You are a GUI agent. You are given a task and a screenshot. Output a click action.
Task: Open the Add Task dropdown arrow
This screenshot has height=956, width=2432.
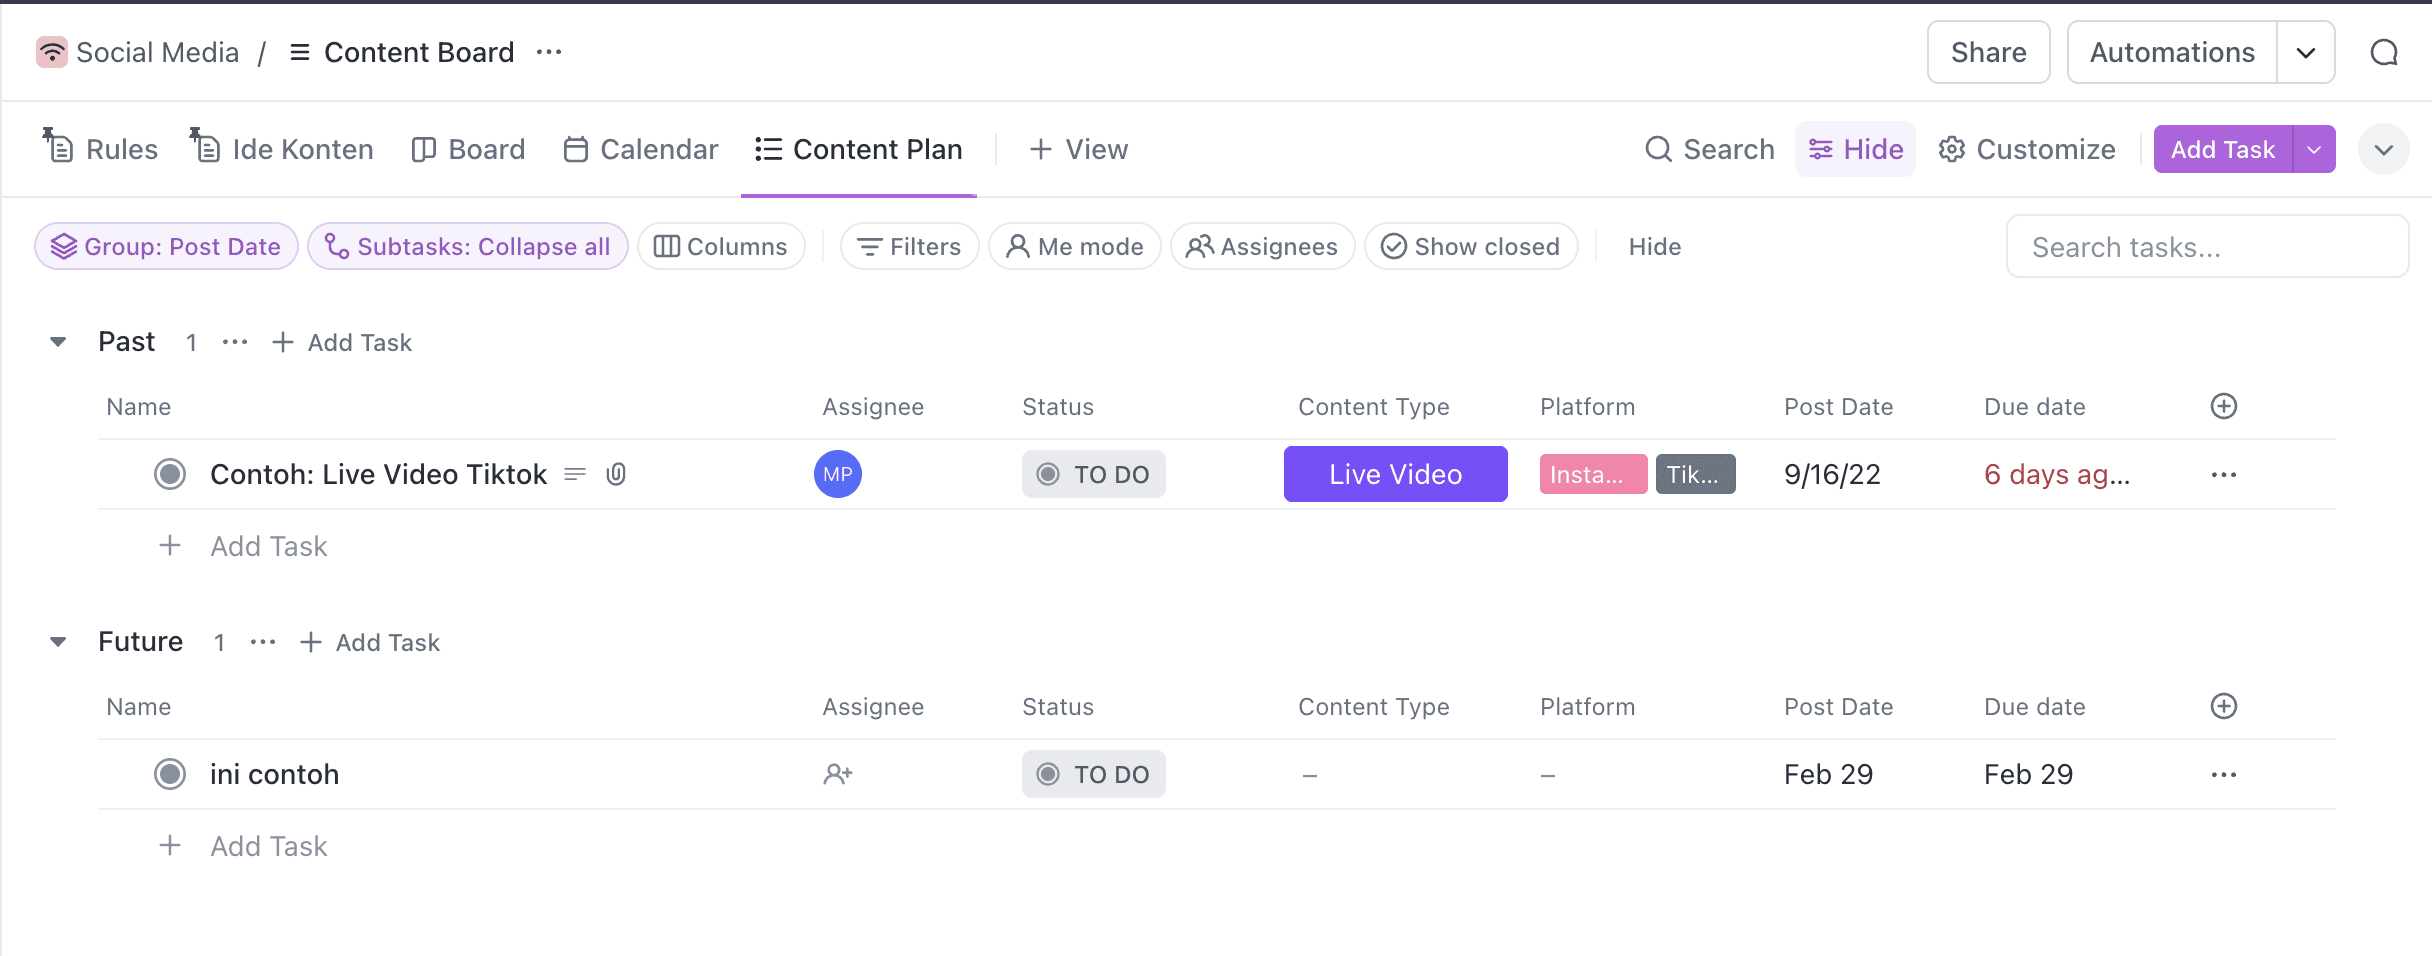(x=2314, y=149)
